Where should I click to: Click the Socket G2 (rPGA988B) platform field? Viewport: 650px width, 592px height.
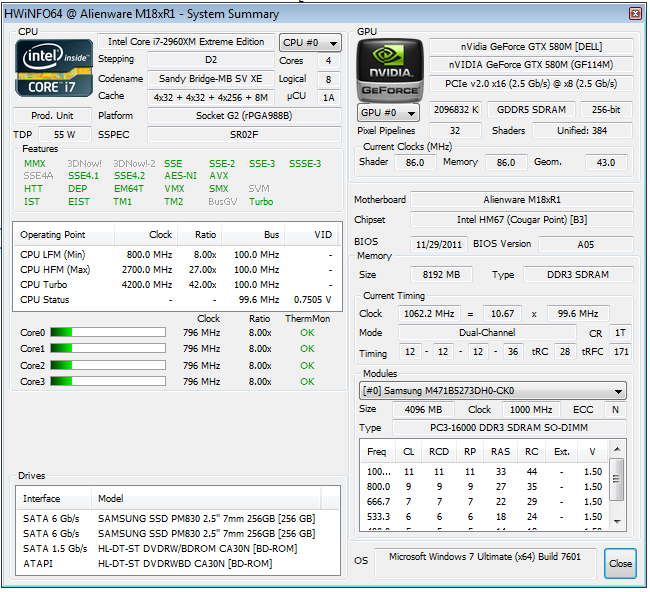[244, 115]
